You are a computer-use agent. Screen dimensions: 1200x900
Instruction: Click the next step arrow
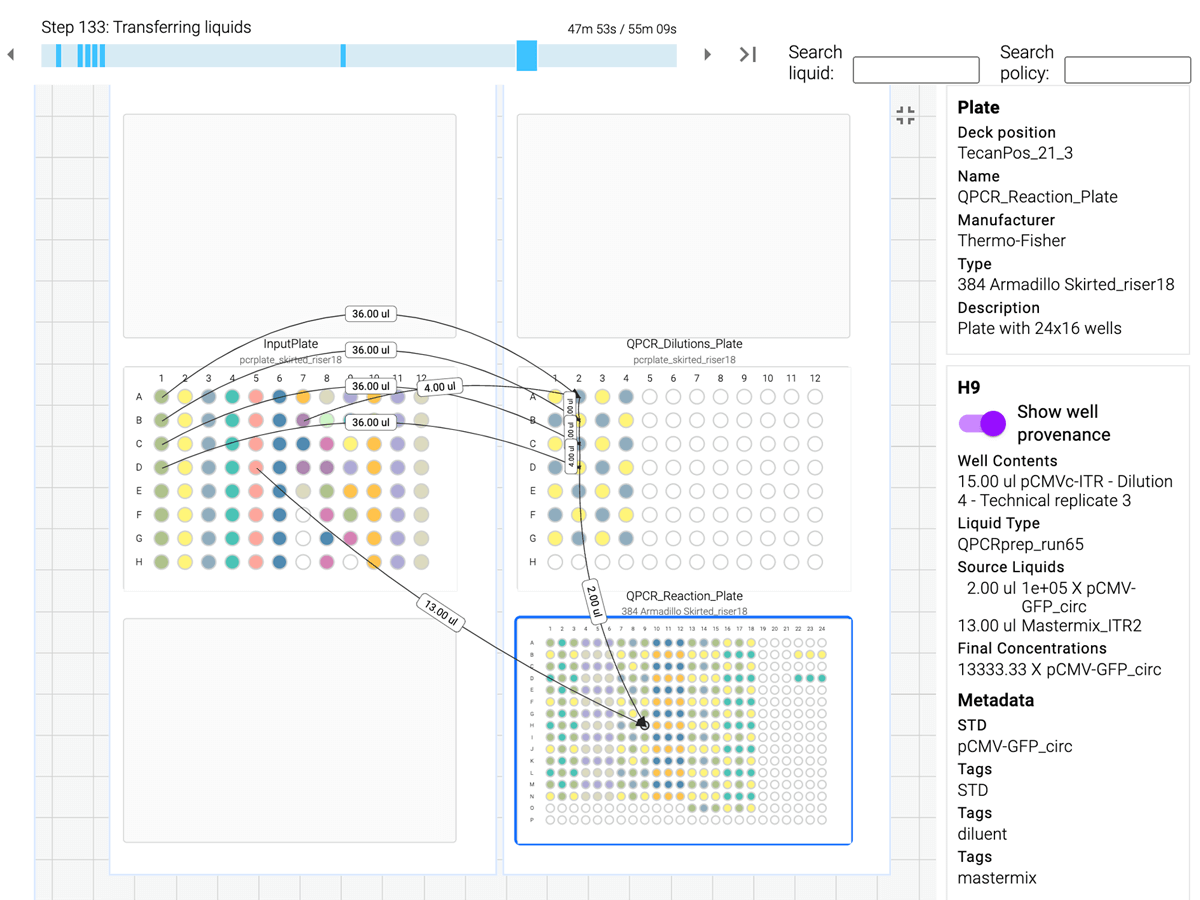pos(707,54)
